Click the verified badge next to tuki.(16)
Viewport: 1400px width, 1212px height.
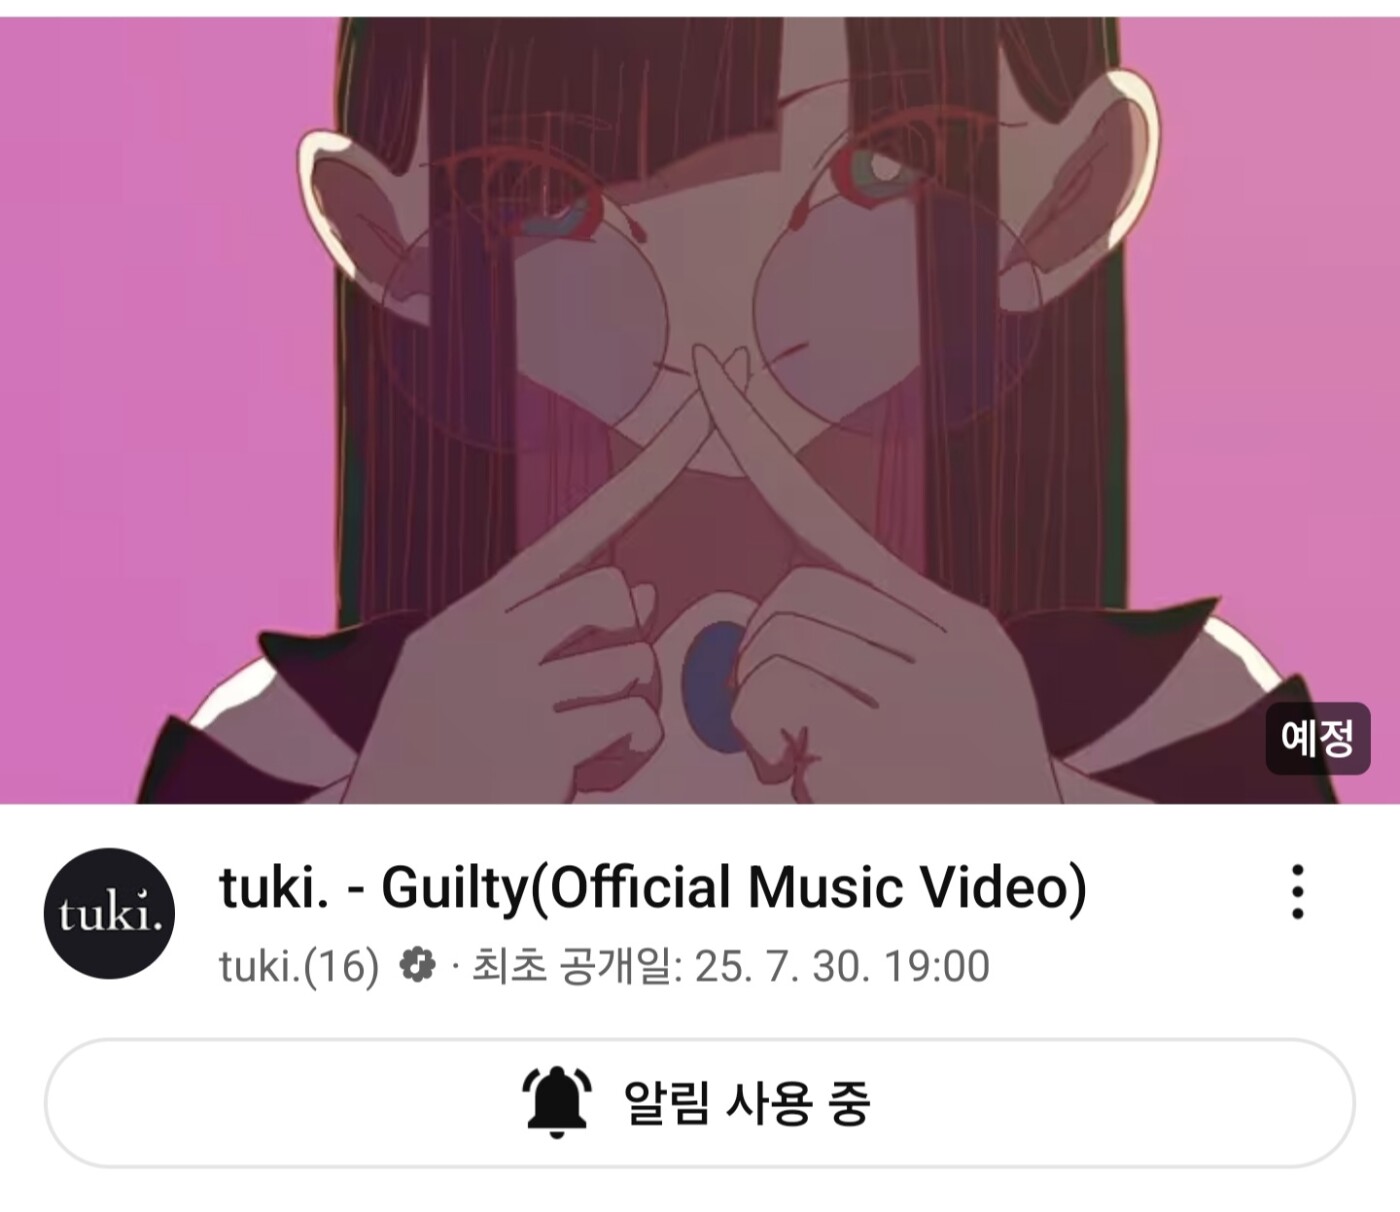pos(417,965)
